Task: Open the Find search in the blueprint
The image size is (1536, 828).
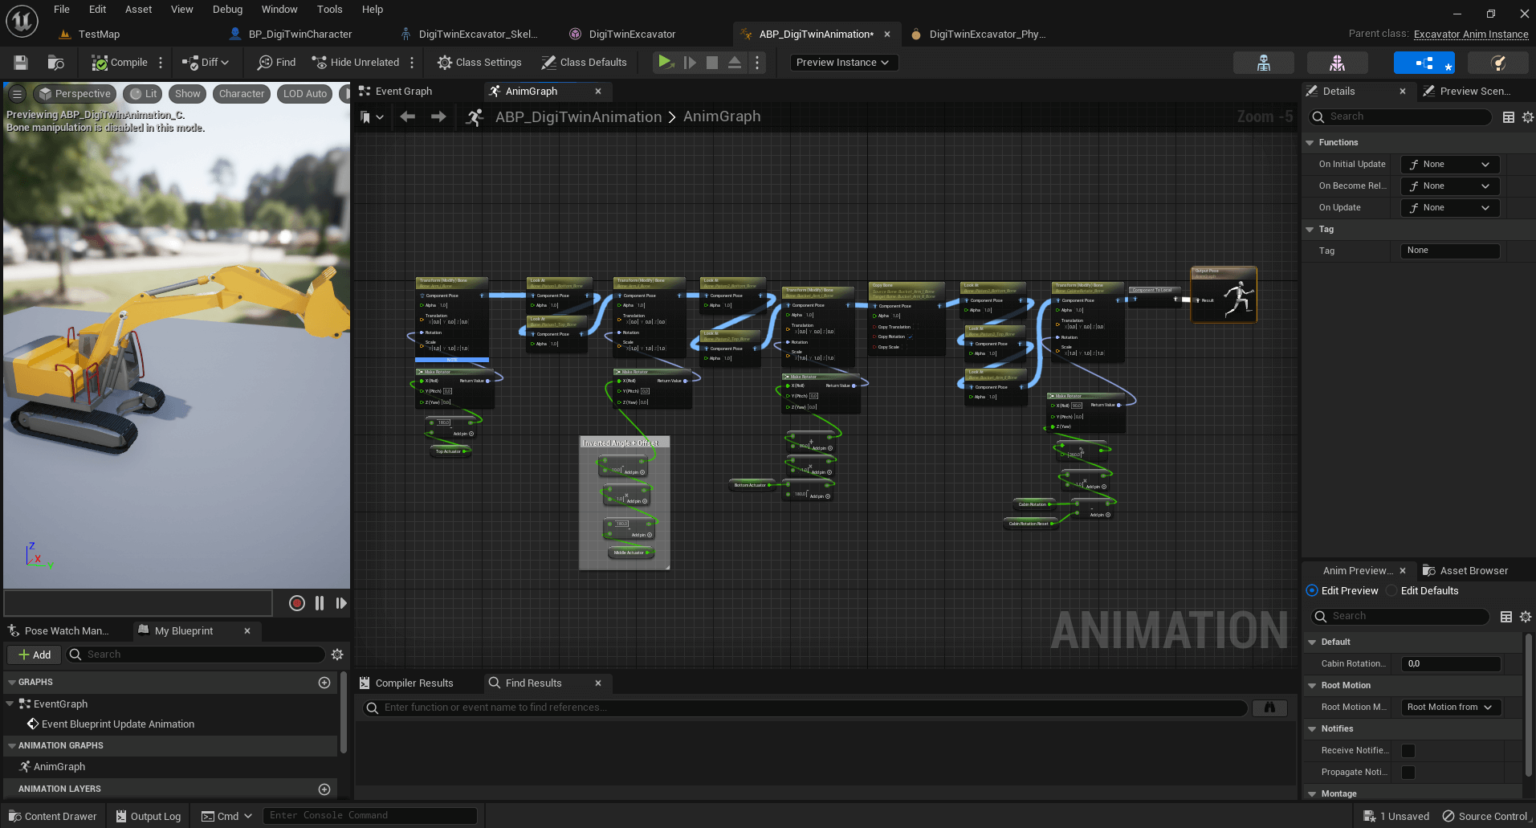Action: 276,62
